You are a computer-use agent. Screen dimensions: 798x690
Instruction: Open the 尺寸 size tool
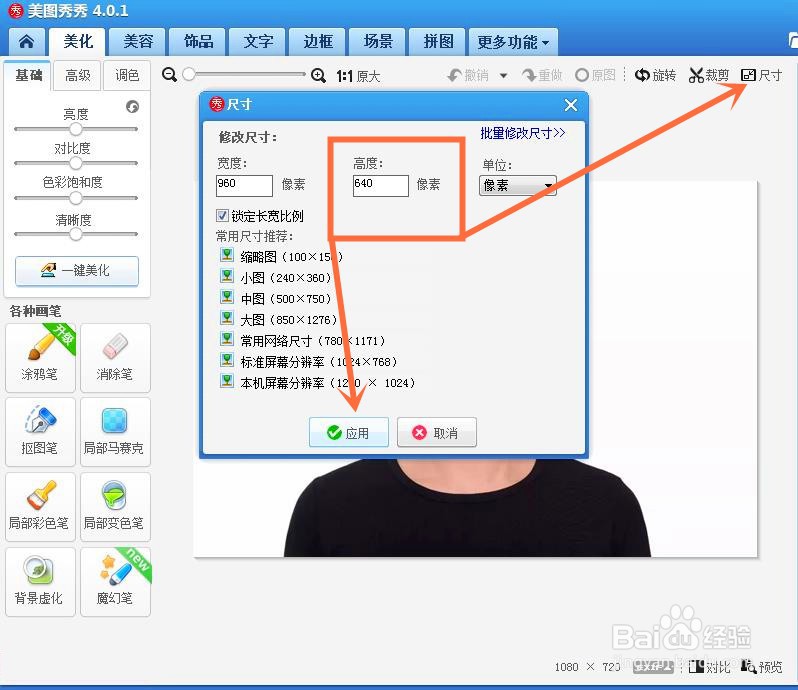(761, 75)
